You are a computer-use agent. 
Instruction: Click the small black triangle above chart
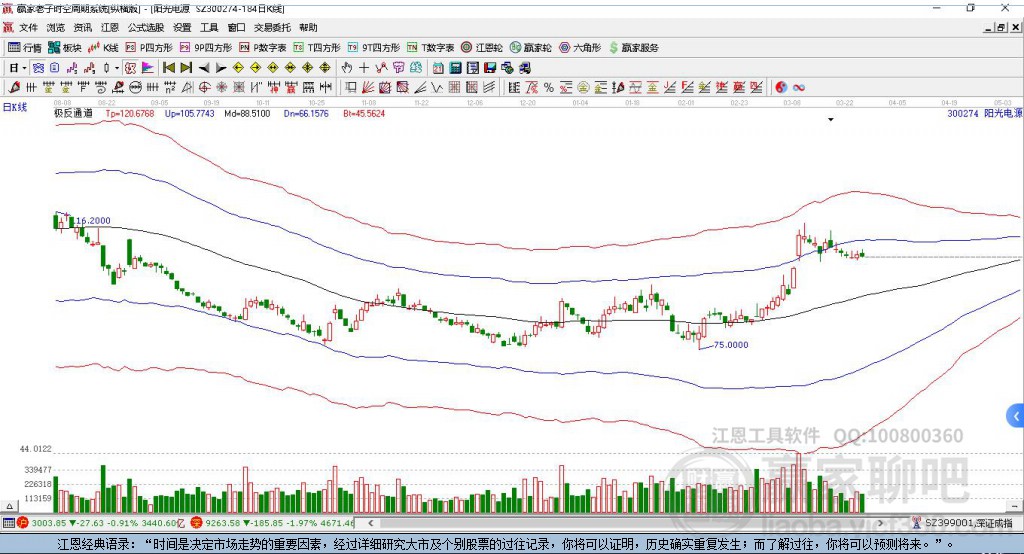[831, 120]
